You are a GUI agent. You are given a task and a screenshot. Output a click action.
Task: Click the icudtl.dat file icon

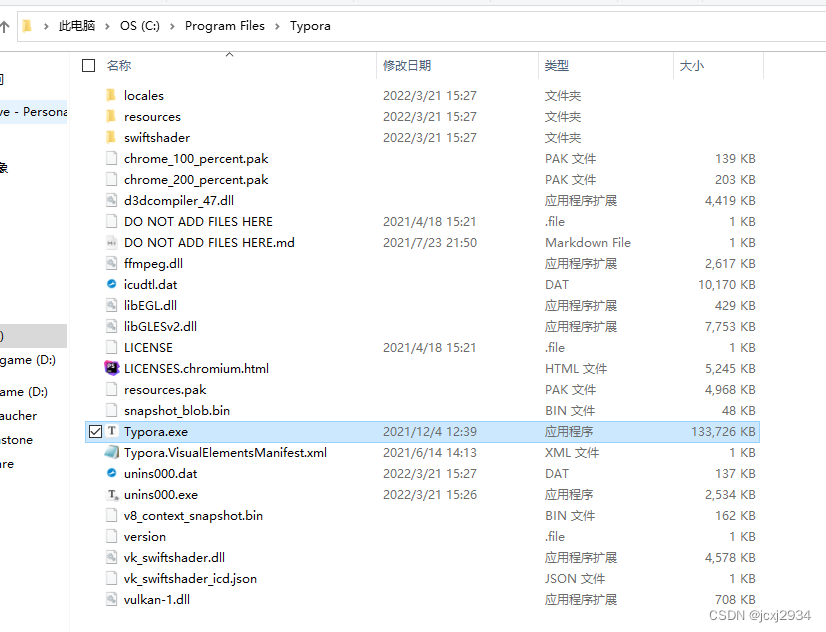tap(111, 284)
